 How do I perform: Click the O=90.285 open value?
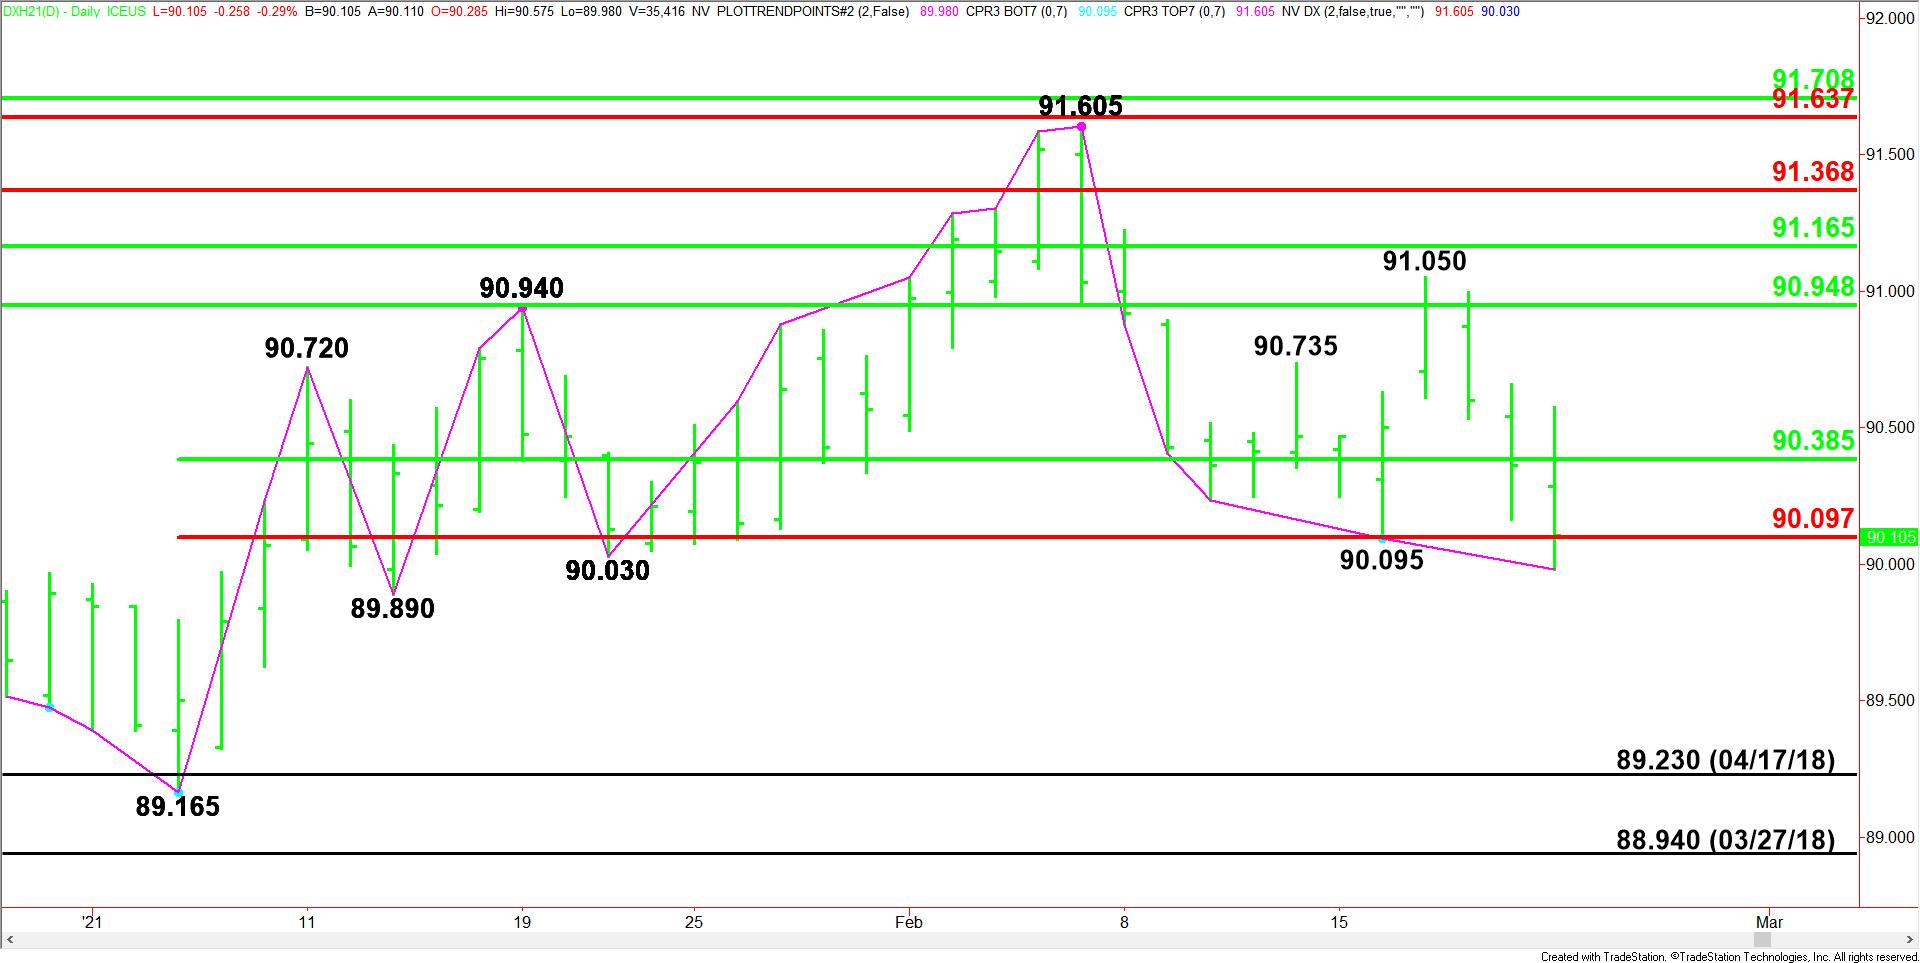pyautogui.click(x=459, y=12)
